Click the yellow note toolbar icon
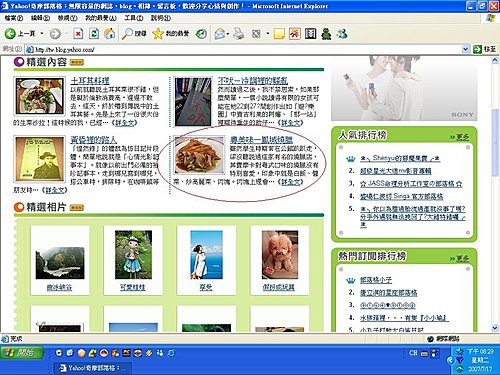Screen dimensions: 500x375 coord(279,34)
